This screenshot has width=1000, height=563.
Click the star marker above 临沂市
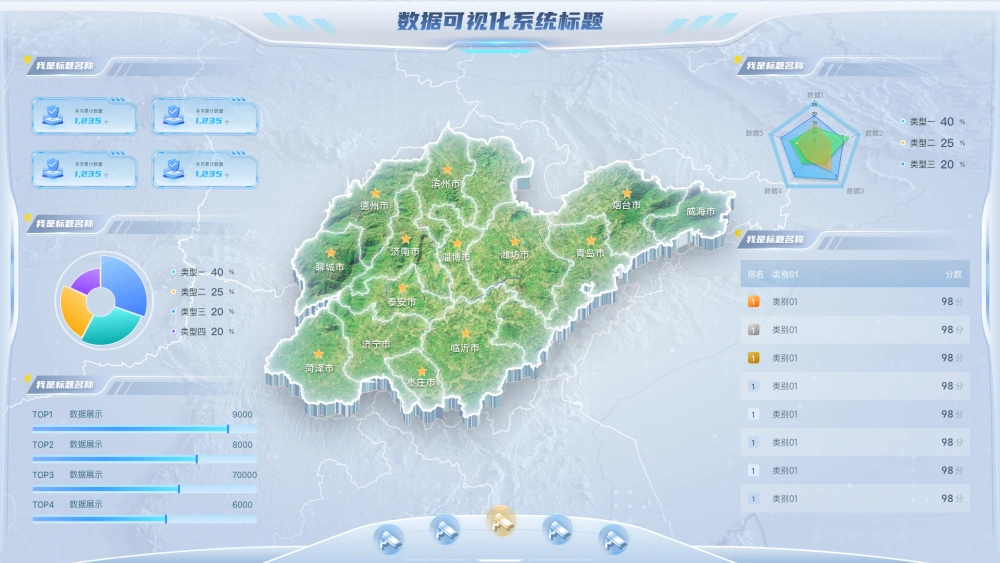465,334
